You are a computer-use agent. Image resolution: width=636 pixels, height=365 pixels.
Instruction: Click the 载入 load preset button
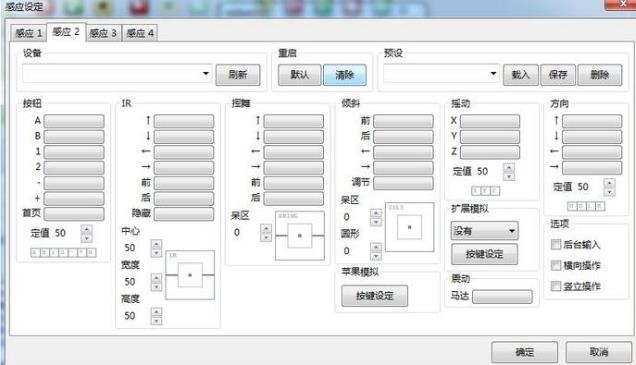[521, 75]
